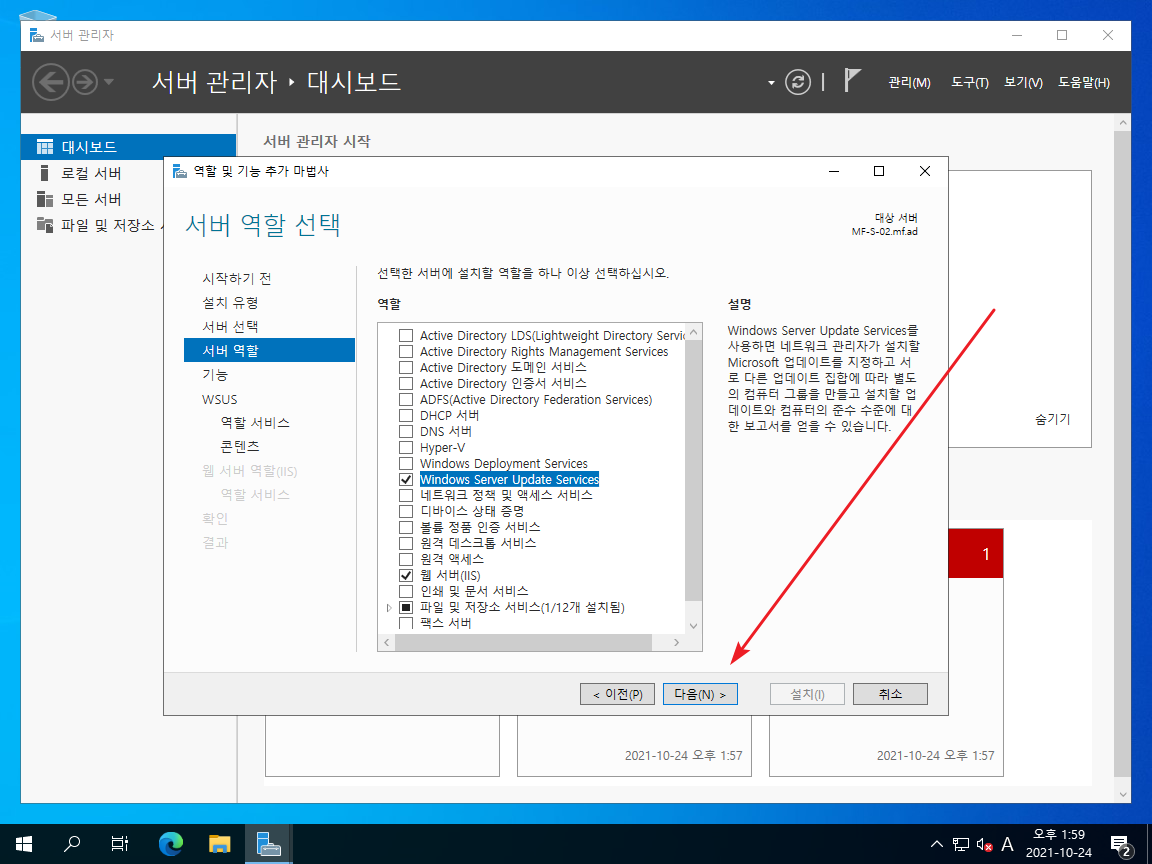Open the navigation history dropdown arrow
Viewport: 1152px width, 864px height.
109,82
